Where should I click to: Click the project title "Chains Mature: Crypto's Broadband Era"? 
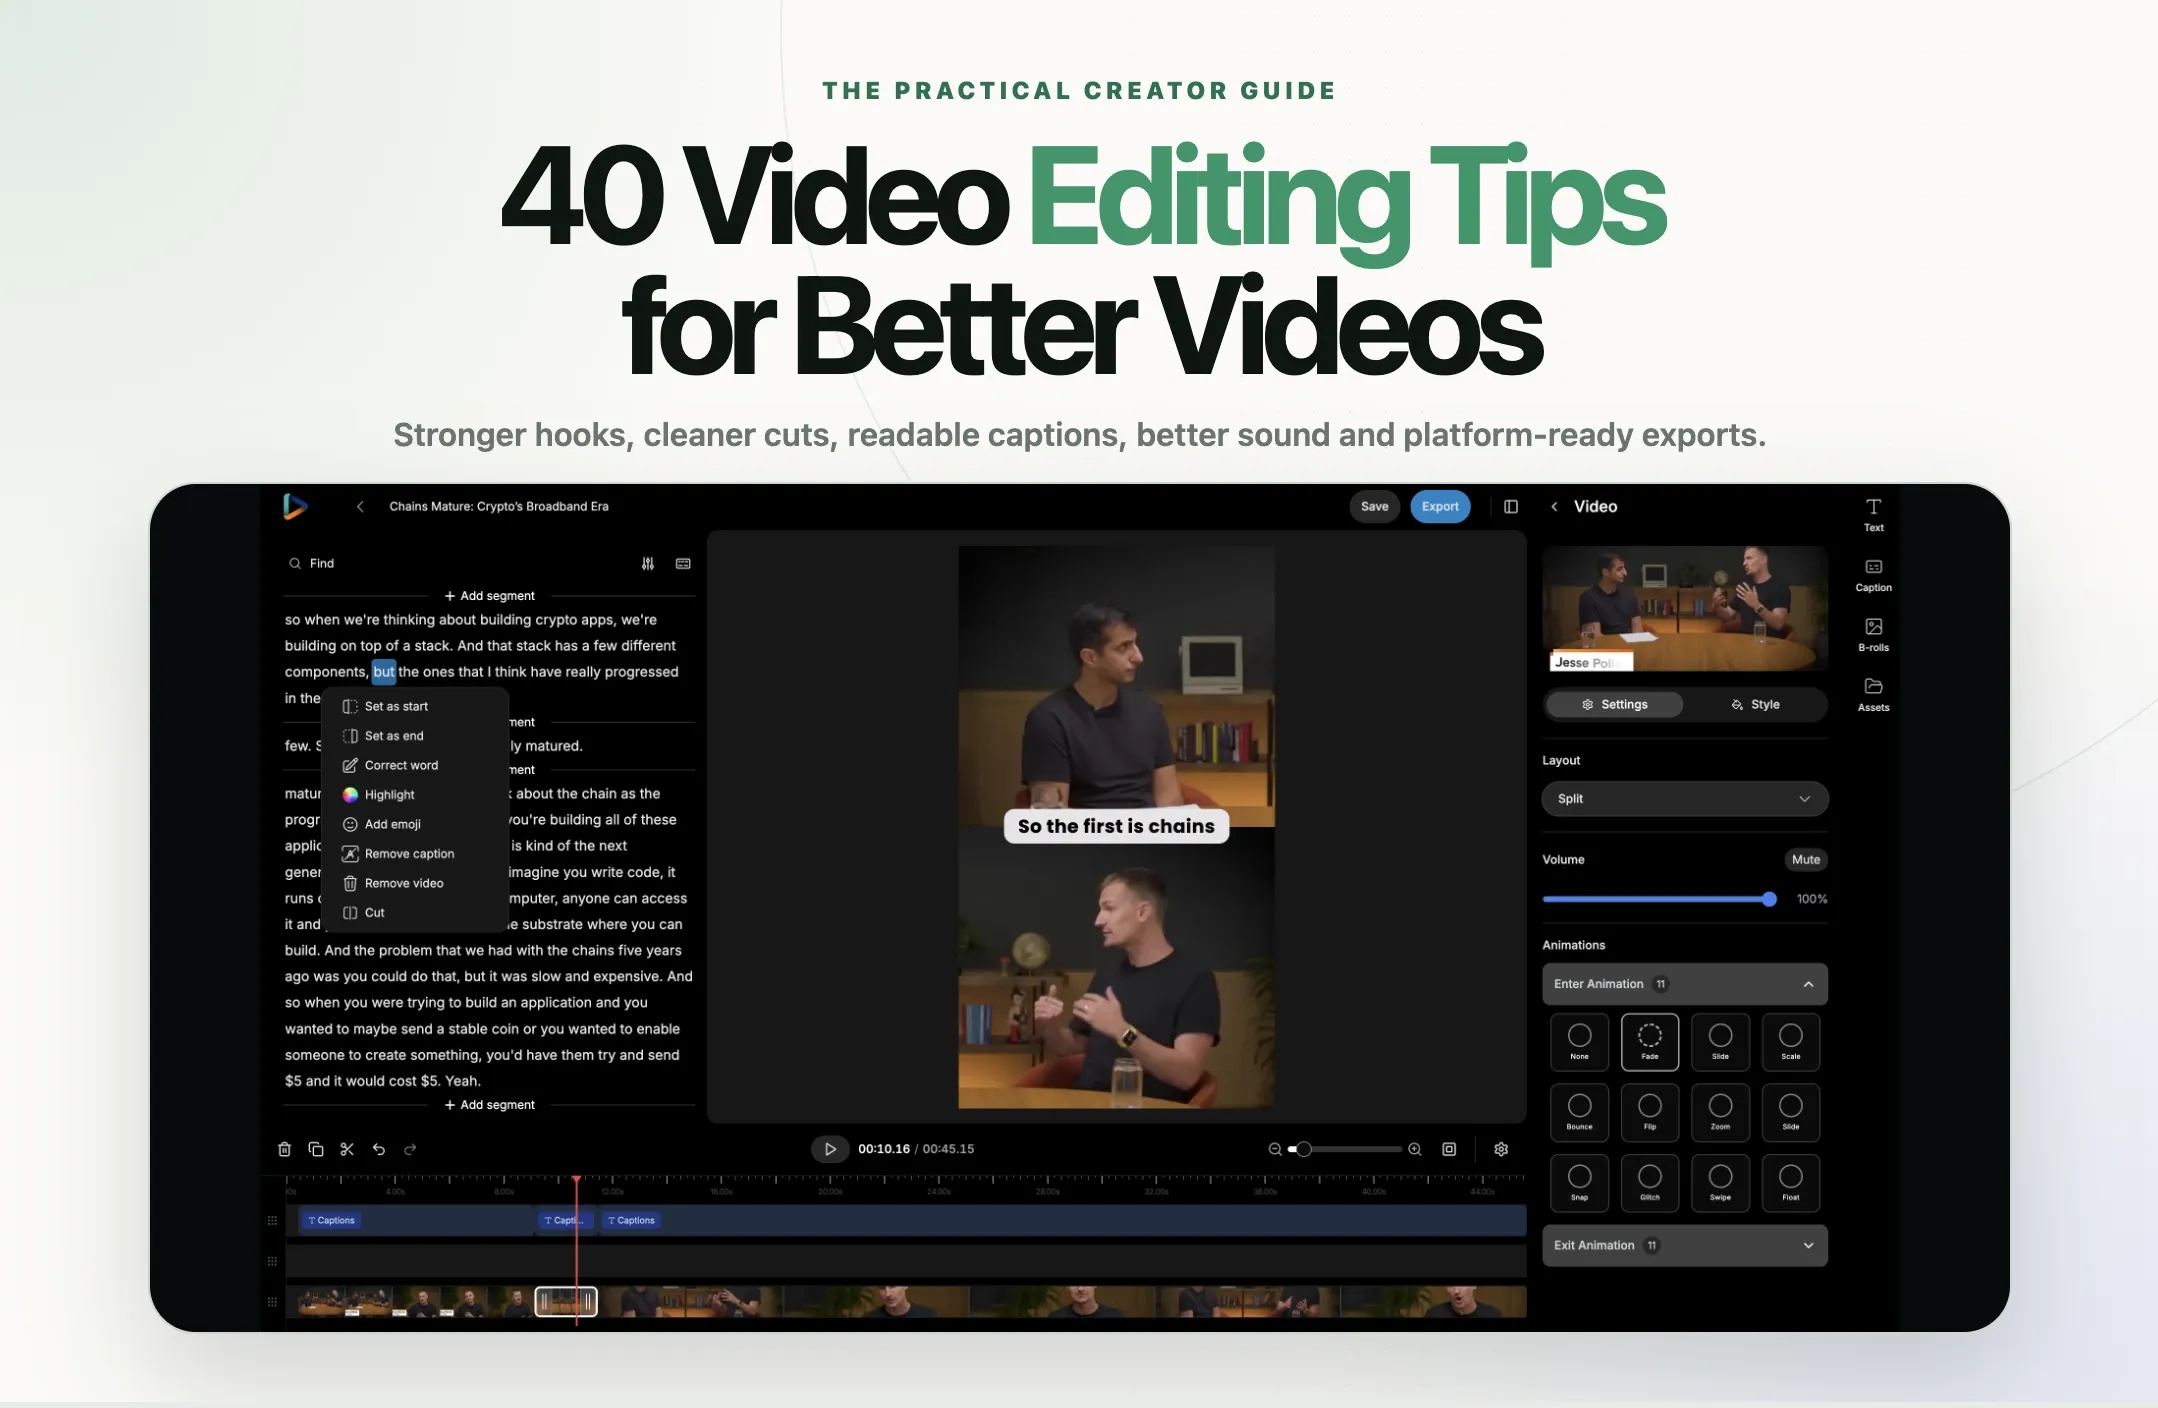(498, 507)
